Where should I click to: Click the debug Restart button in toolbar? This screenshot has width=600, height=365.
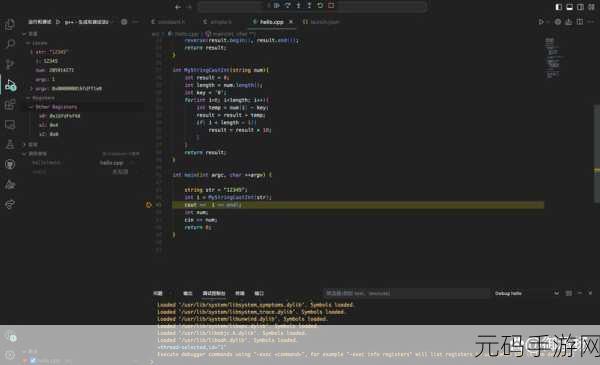click(320, 6)
